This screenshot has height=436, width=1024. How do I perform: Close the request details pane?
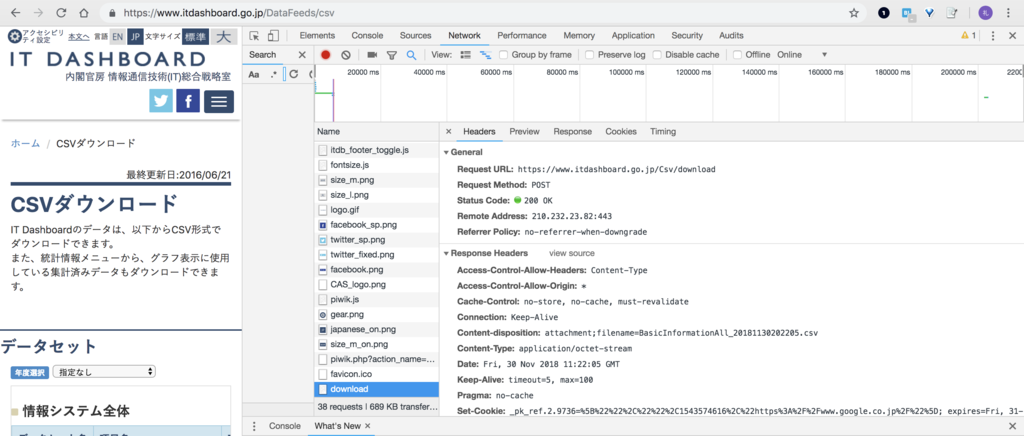[x=449, y=132]
